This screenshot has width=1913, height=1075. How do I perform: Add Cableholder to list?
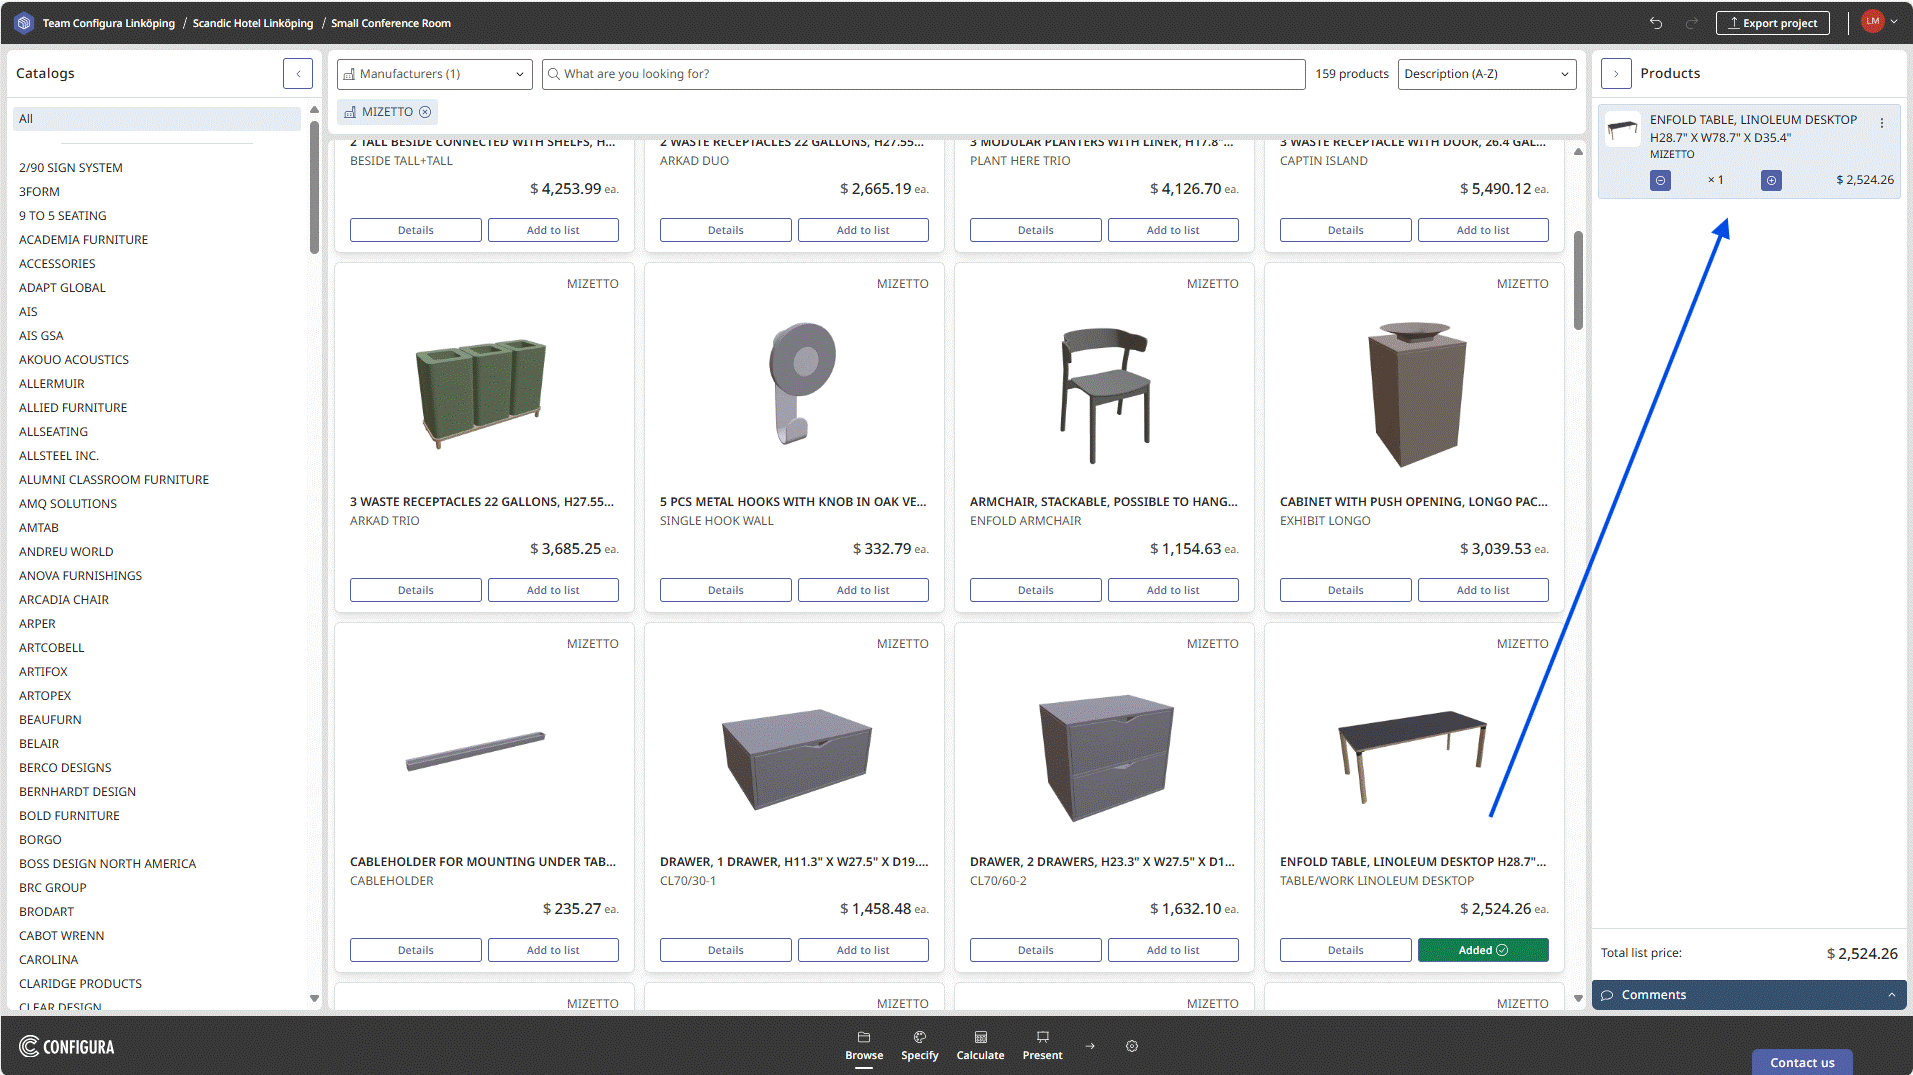[553, 950]
